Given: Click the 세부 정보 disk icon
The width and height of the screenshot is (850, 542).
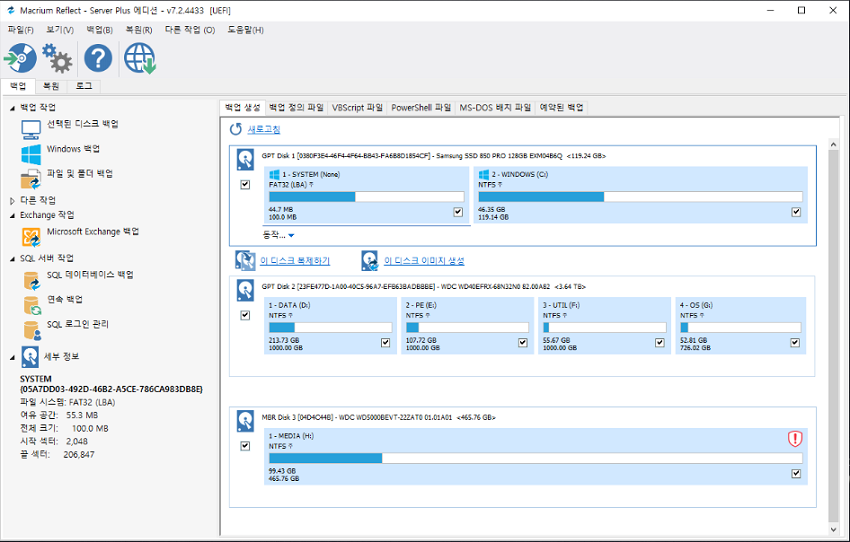Looking at the screenshot, I should tap(30, 357).
